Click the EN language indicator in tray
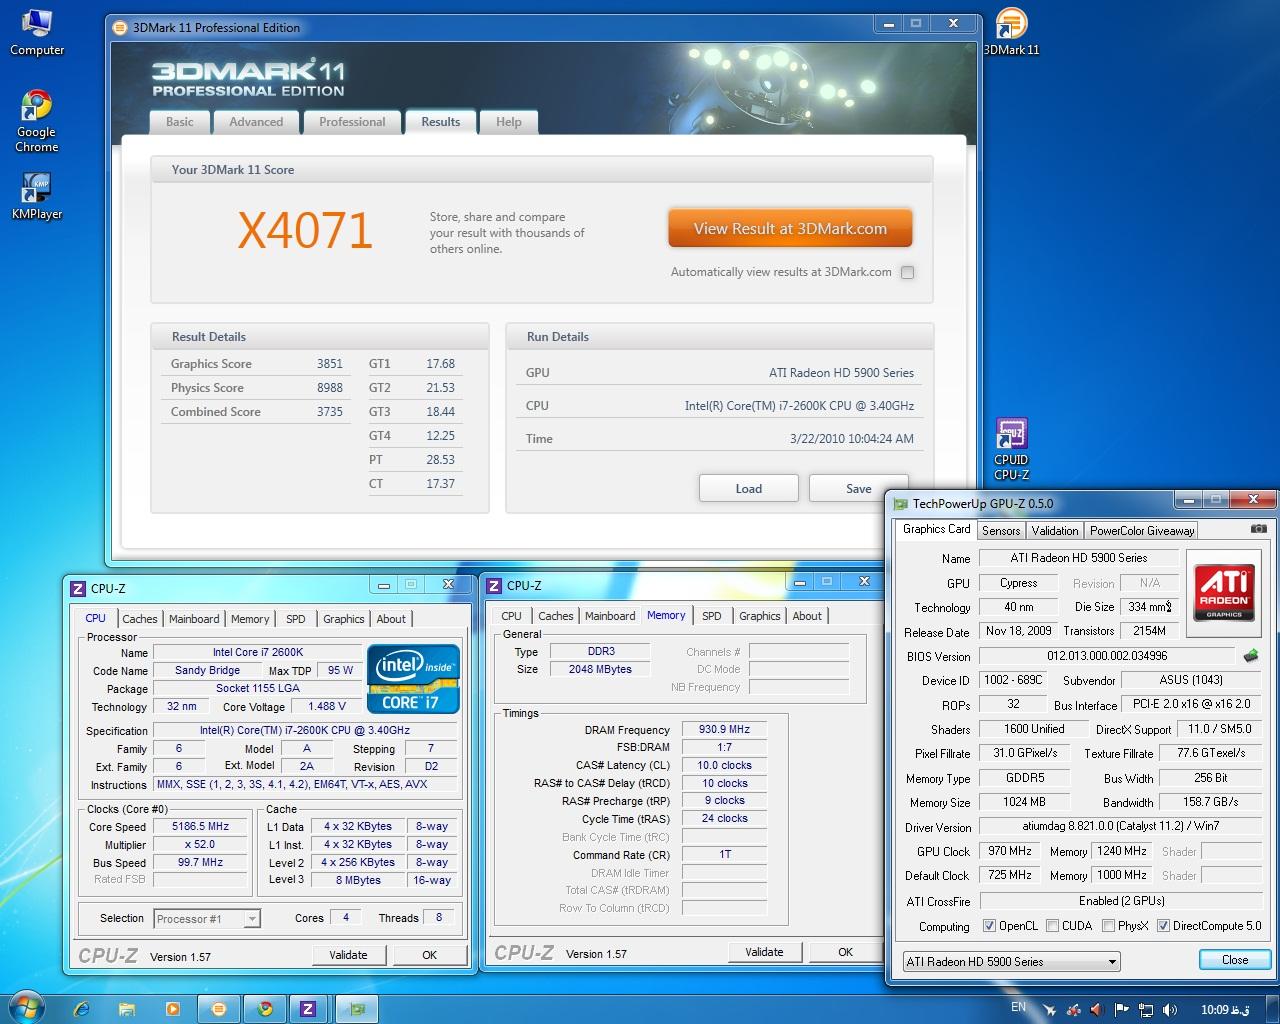The height and width of the screenshot is (1024, 1280). pyautogui.click(x=1018, y=1007)
